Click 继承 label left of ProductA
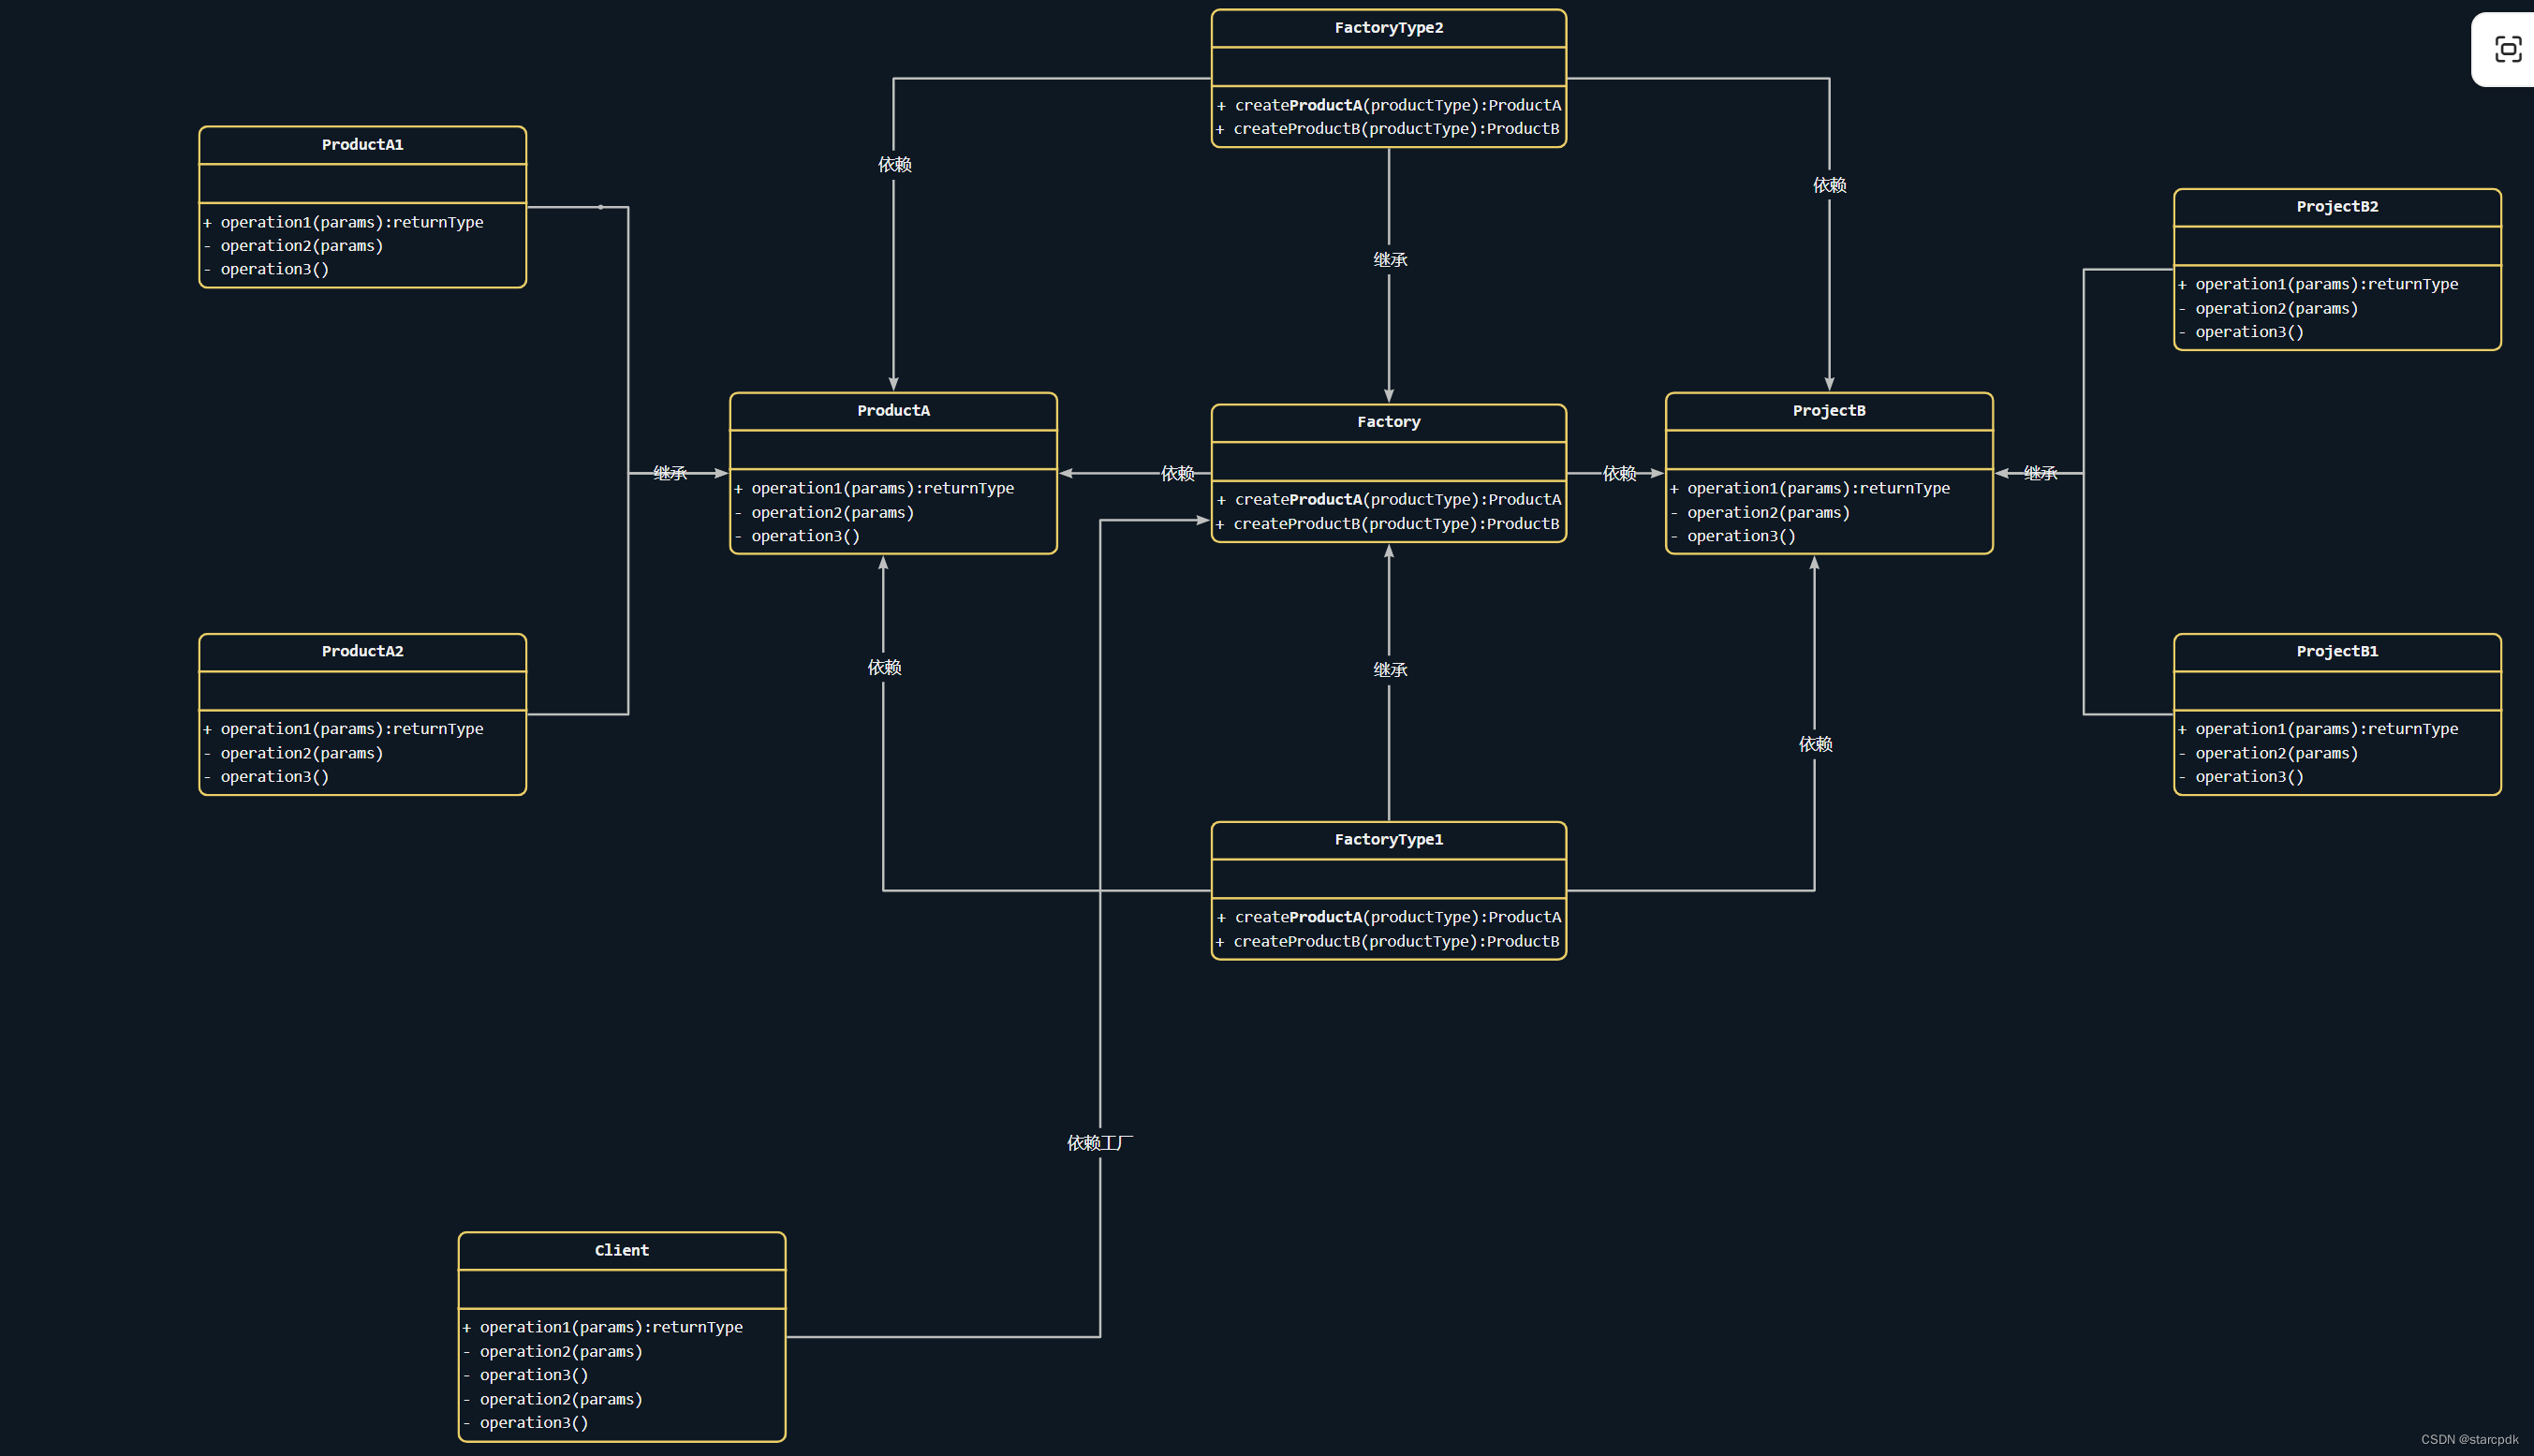This screenshot has height=1456, width=2534. tap(669, 473)
